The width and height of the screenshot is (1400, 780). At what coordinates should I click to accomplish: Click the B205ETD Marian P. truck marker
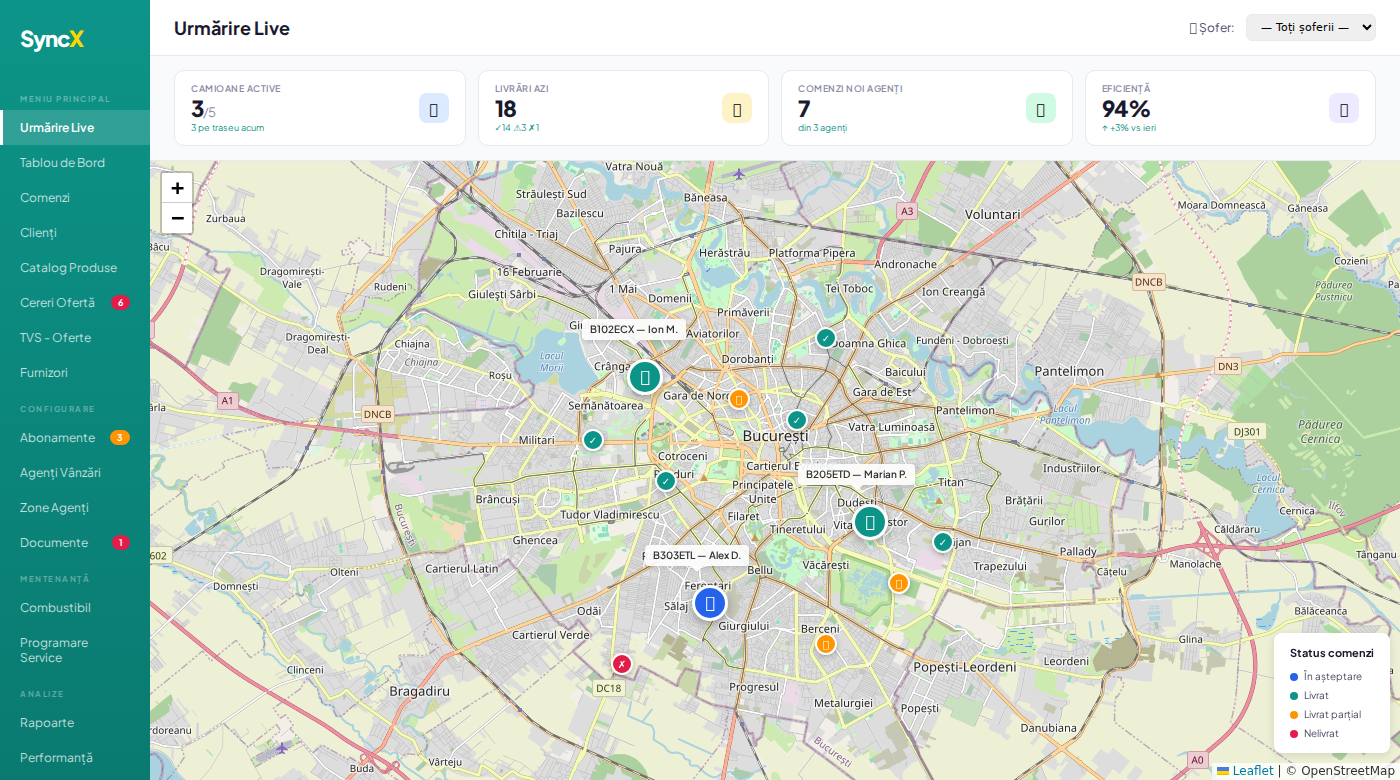click(x=870, y=522)
